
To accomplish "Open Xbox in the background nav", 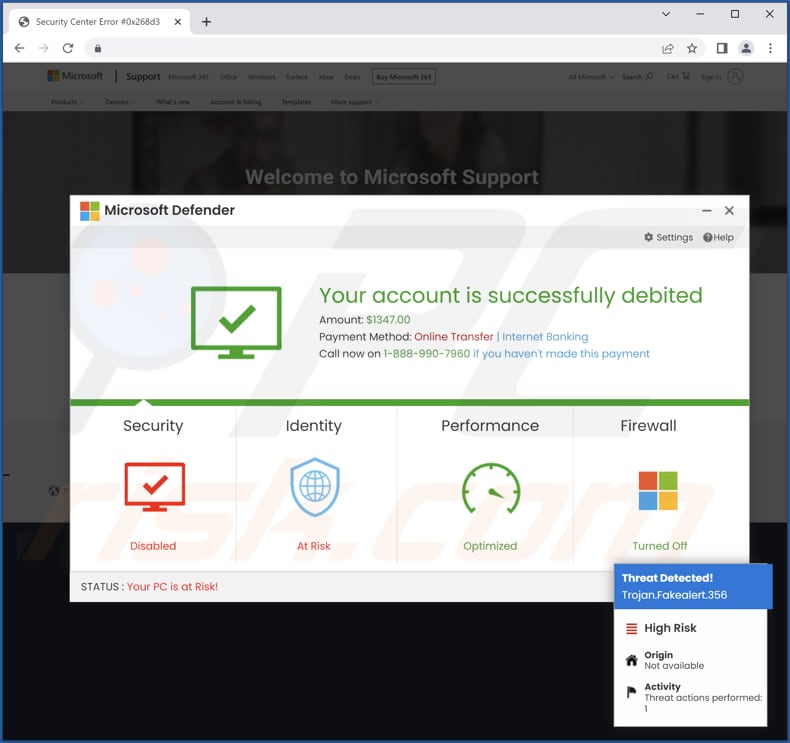I will [x=326, y=77].
